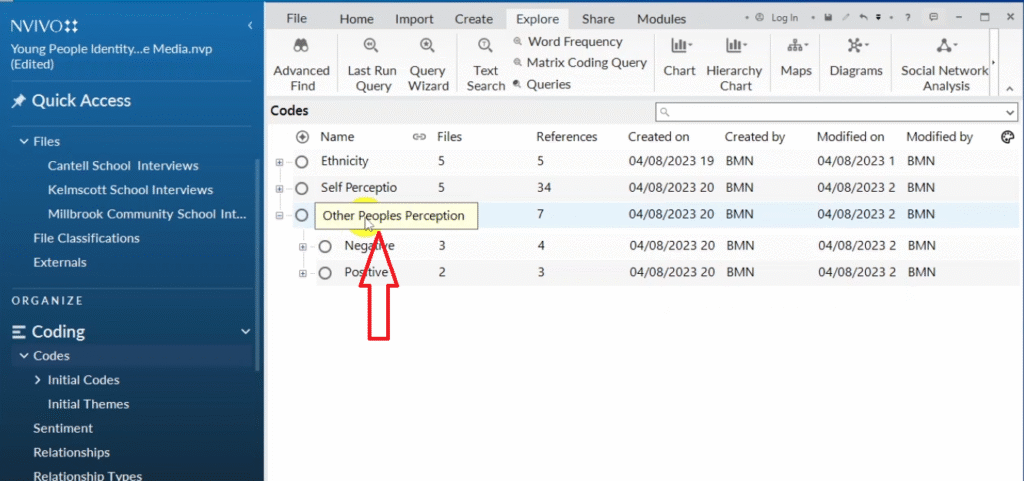Screen dimensions: 1024x481
Task: Open Cantell School Interviews file
Action: [123, 166]
